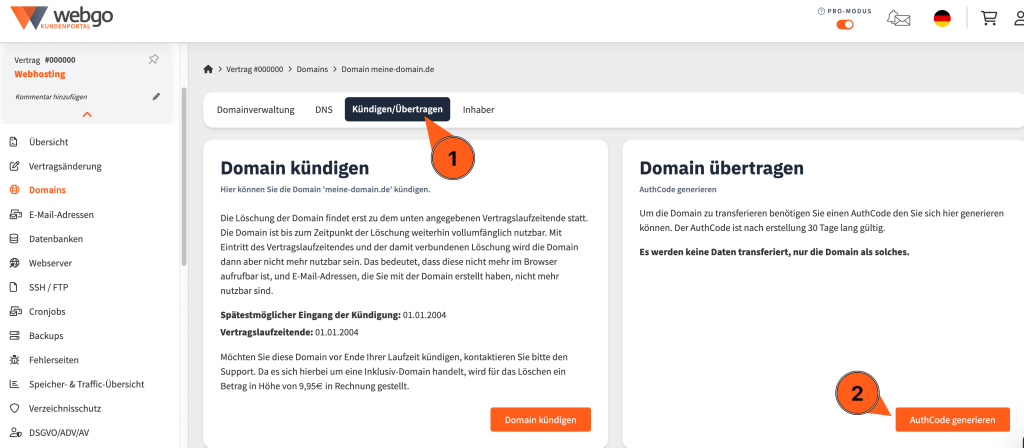Open the shopping cart icon
1024x448 pixels.
989,18
